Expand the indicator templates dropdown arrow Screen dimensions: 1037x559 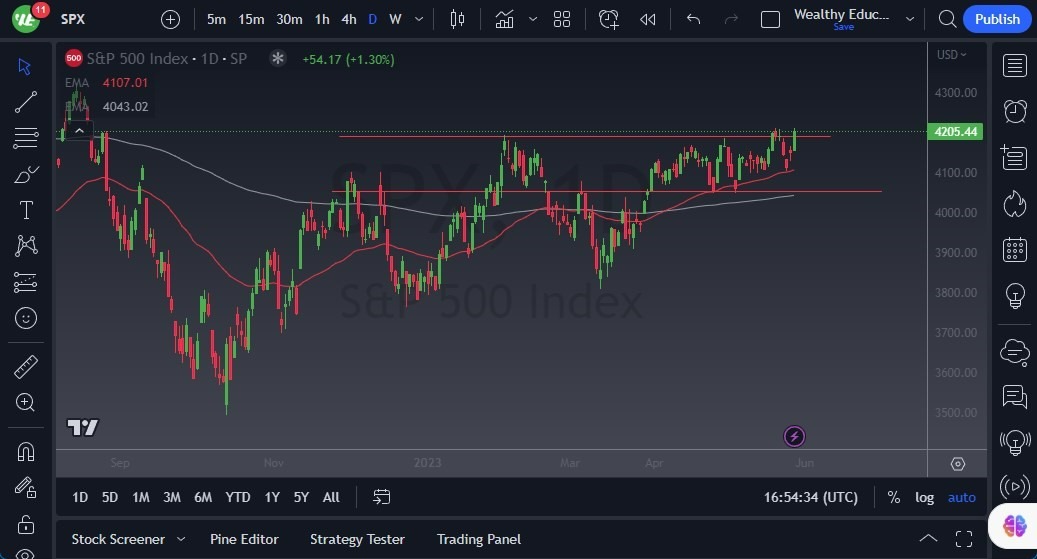(x=532, y=20)
